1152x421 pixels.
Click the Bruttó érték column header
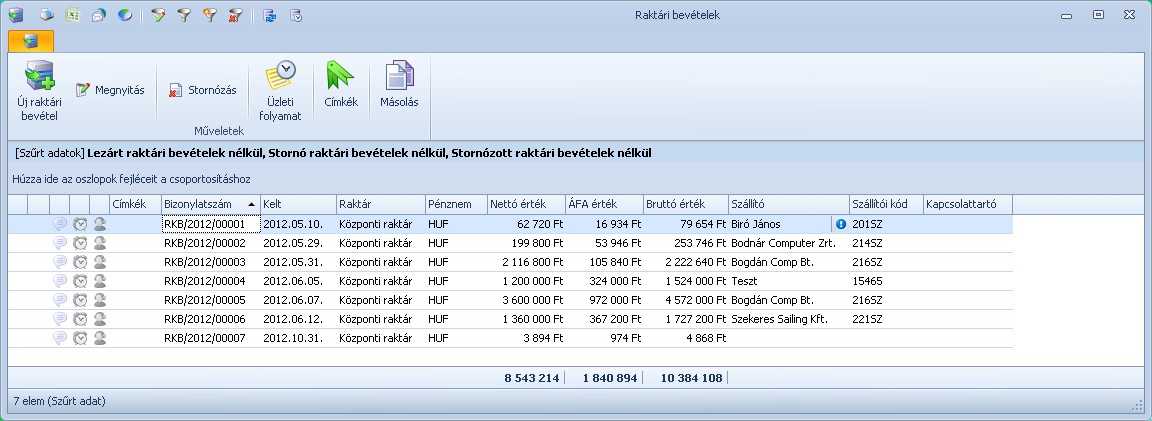coord(684,204)
